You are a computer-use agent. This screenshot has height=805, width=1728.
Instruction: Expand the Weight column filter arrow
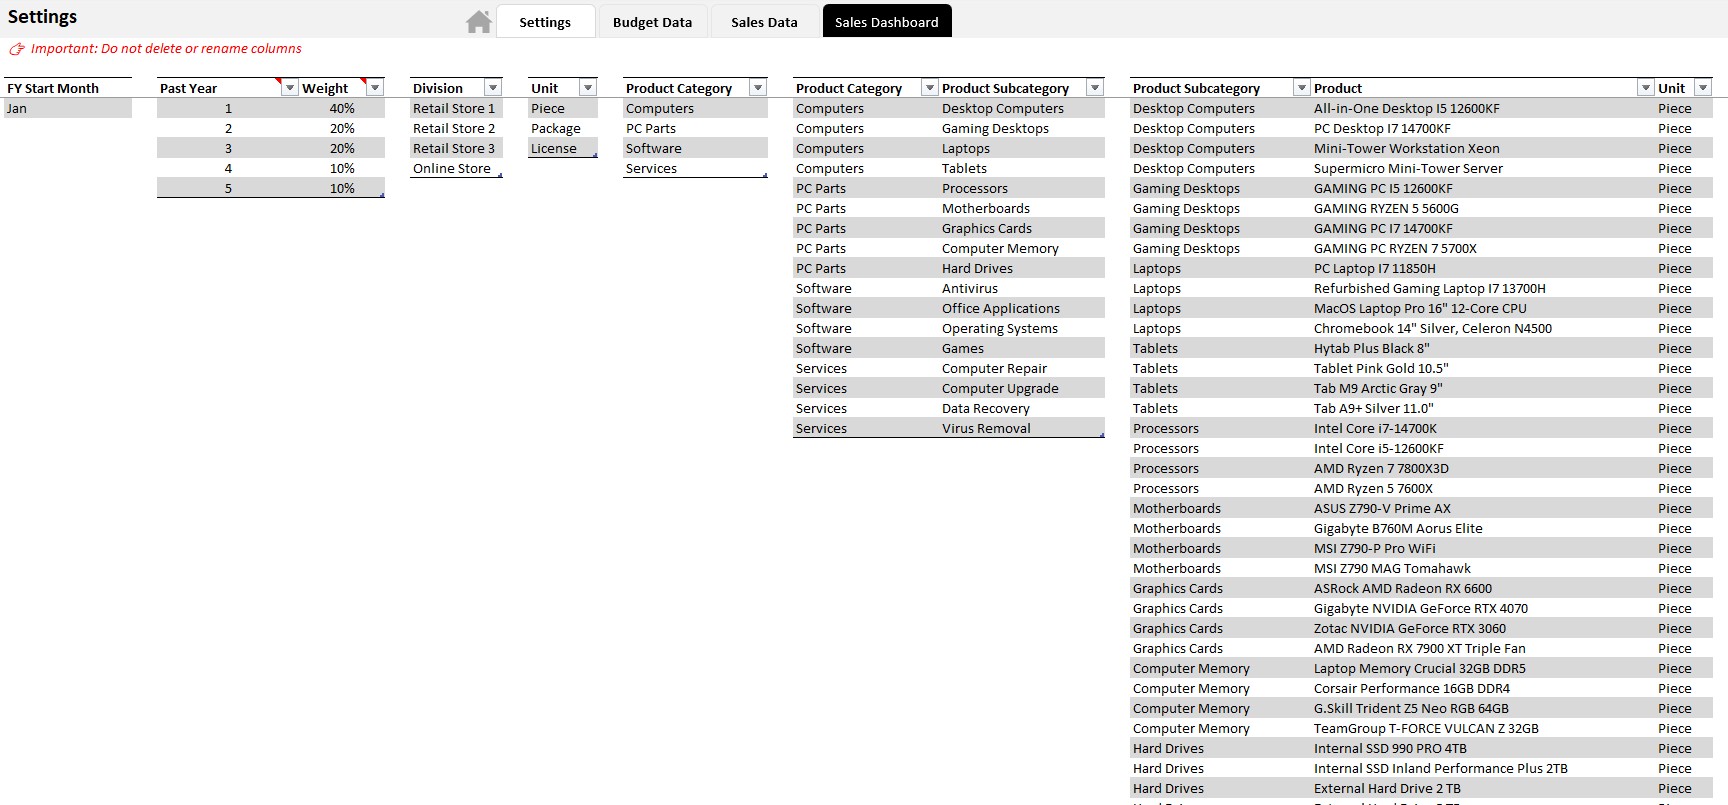tap(375, 88)
